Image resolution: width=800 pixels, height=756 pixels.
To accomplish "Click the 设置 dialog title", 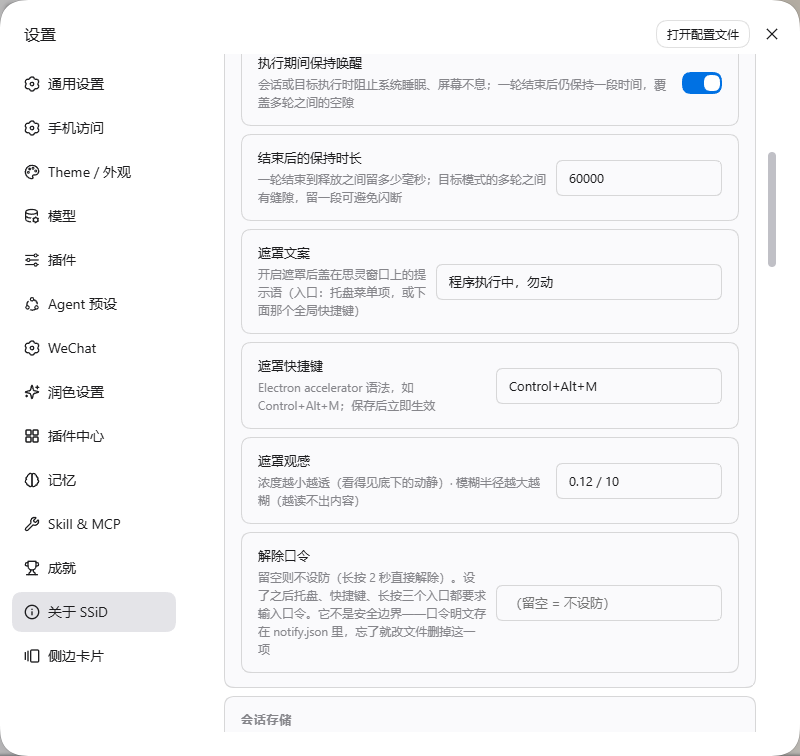I will tap(40, 35).
